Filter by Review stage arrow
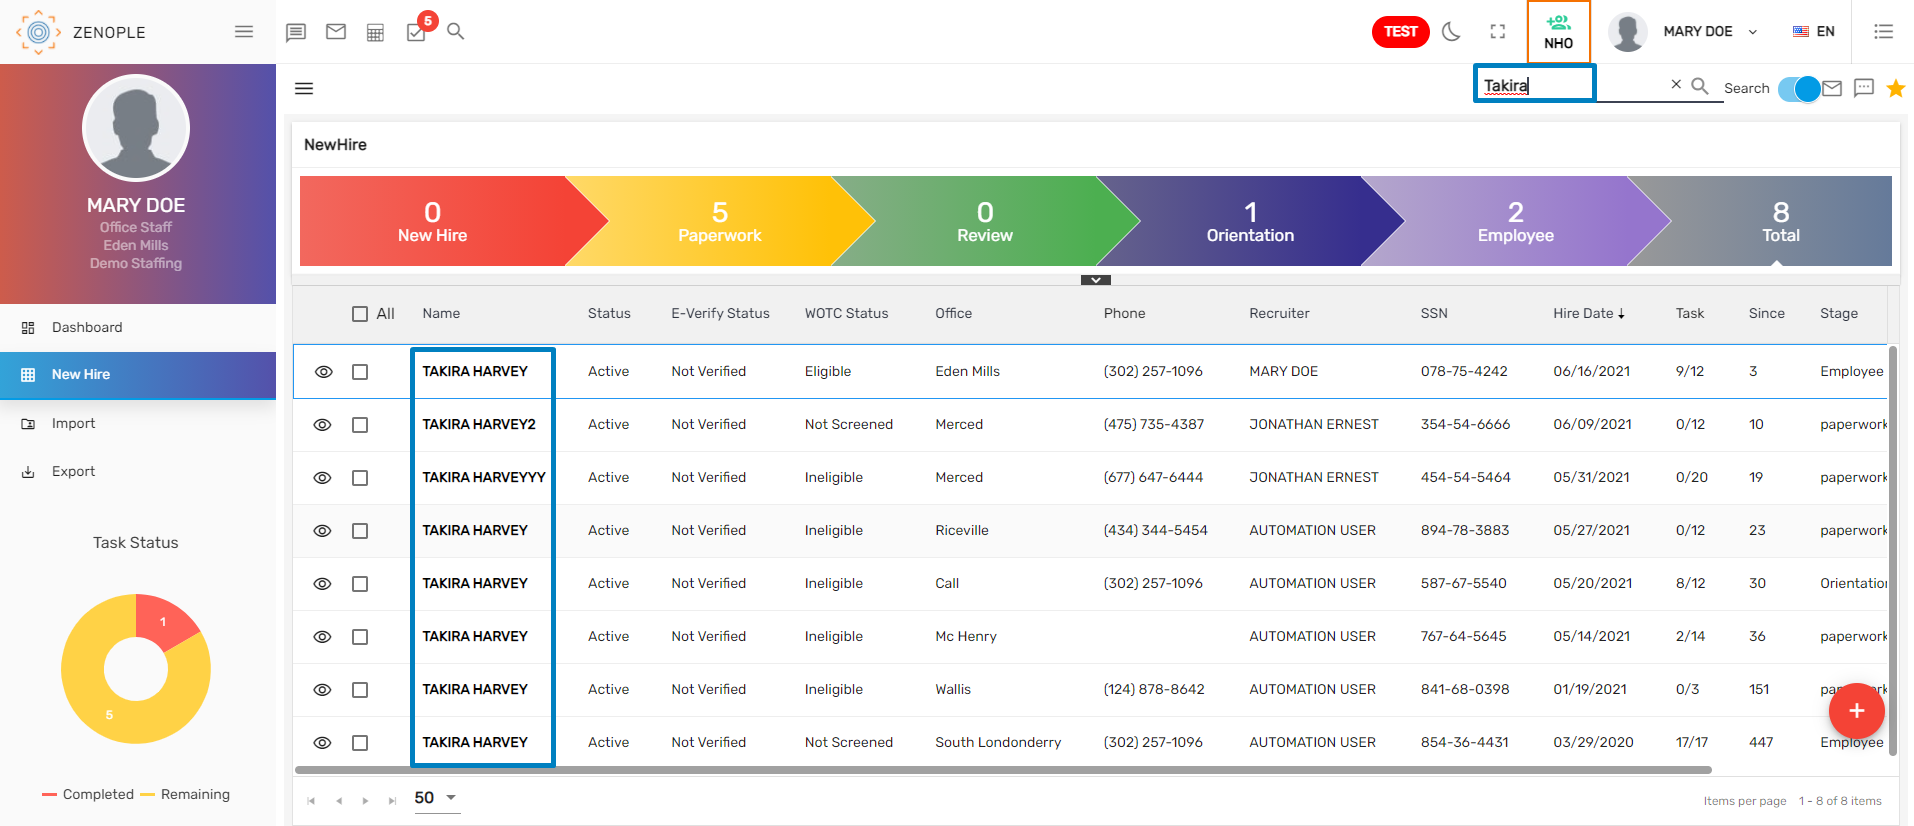Image resolution: width=1914 pixels, height=826 pixels. tap(985, 222)
